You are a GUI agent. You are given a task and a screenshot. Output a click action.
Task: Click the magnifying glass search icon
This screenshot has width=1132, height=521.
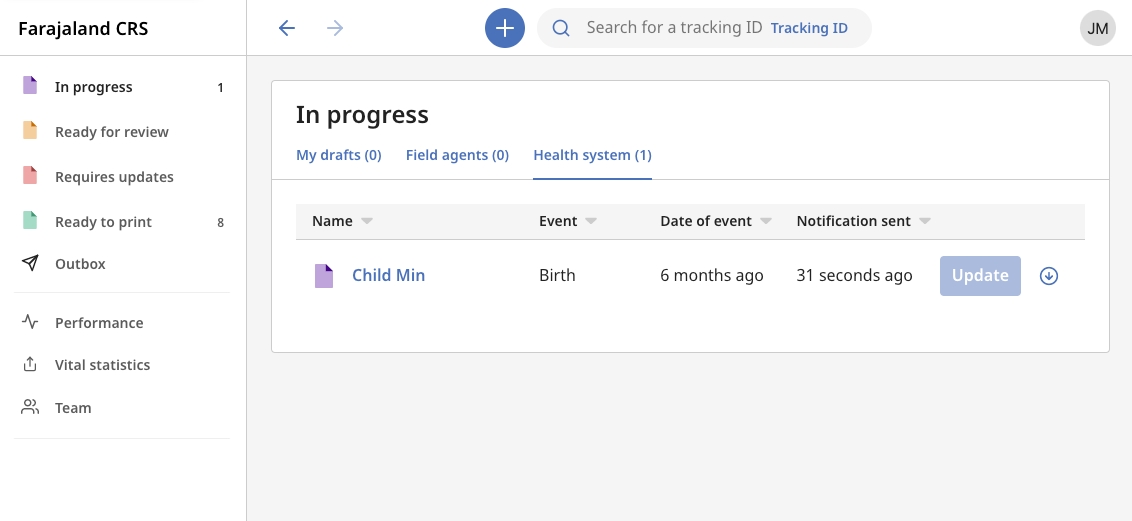coord(561,28)
